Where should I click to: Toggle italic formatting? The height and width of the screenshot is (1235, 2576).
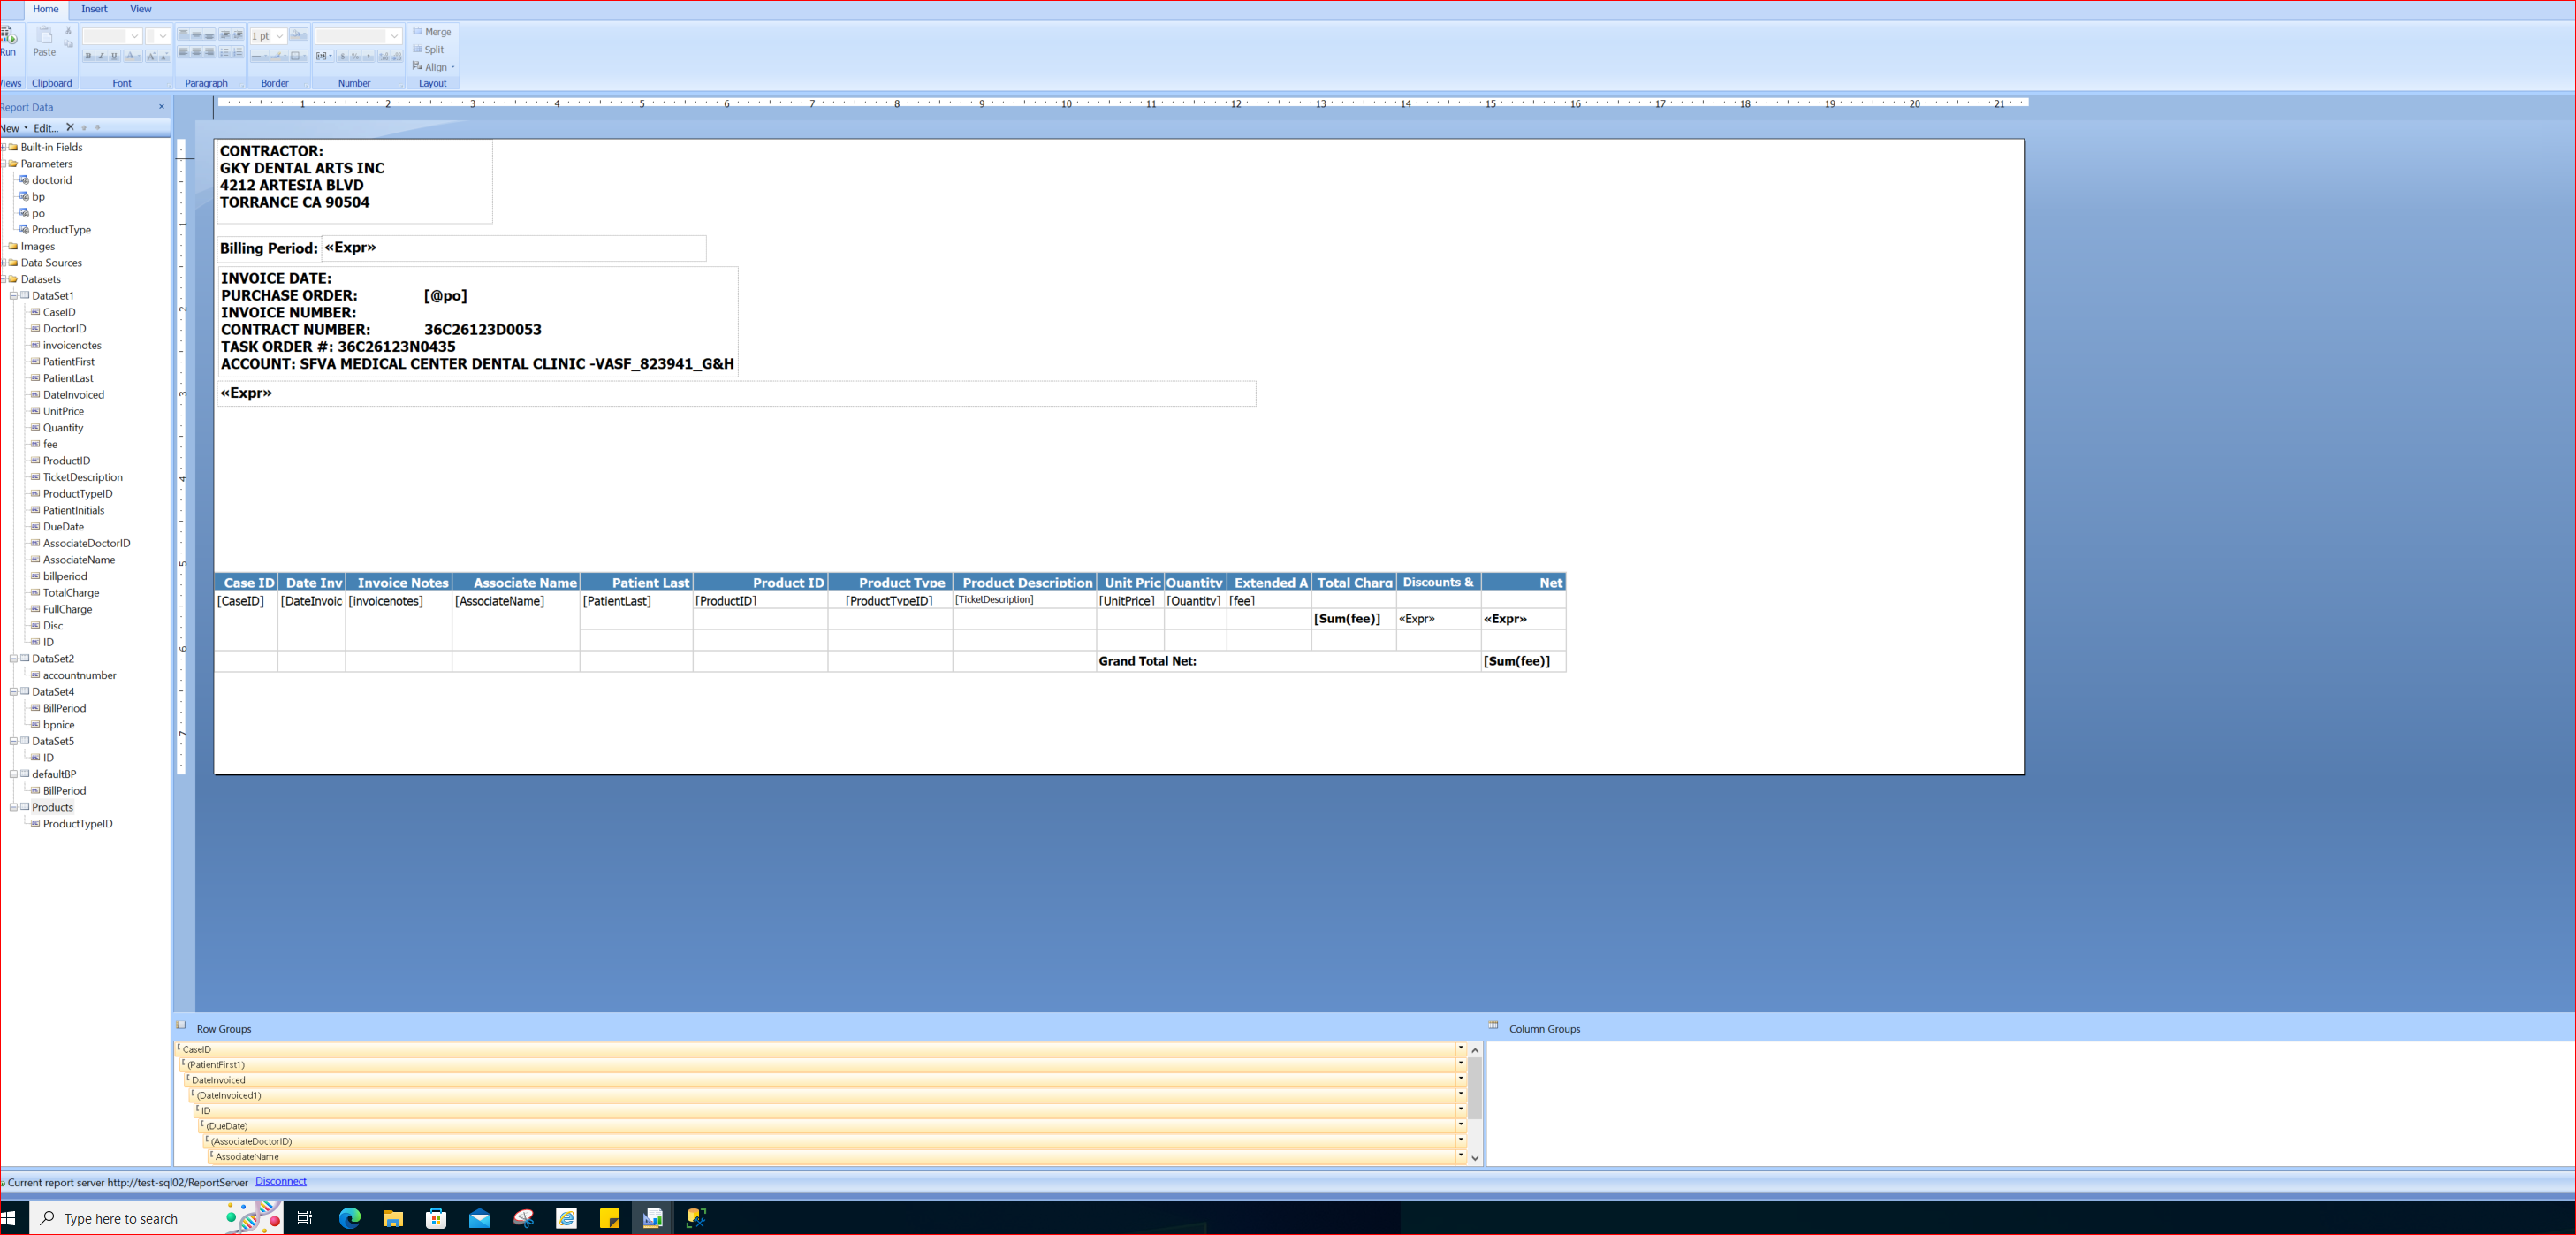pos(101,57)
